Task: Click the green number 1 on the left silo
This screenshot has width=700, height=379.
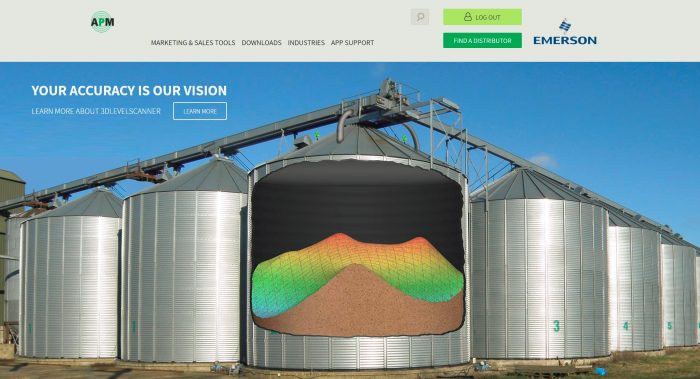Action: (133, 327)
